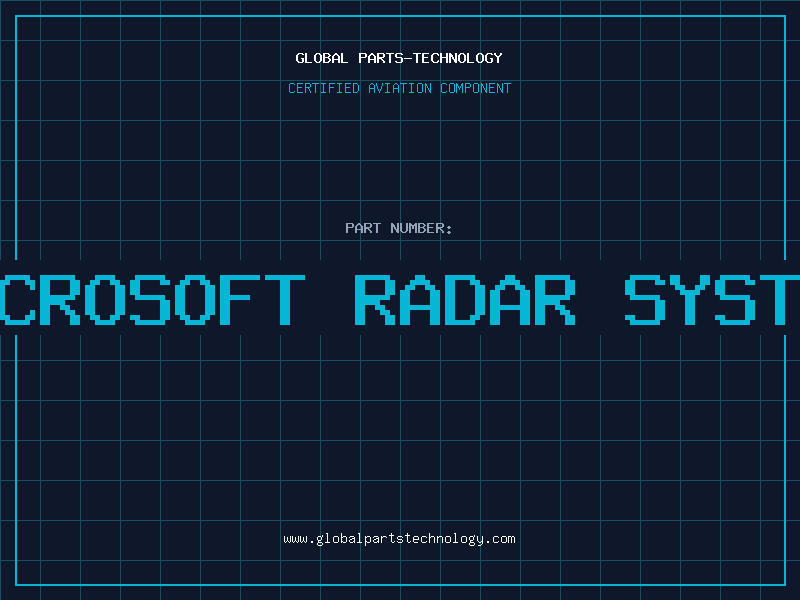800x600 pixels.
Task: Open the www.globalpartstechnology.com link
Action: coord(399,538)
